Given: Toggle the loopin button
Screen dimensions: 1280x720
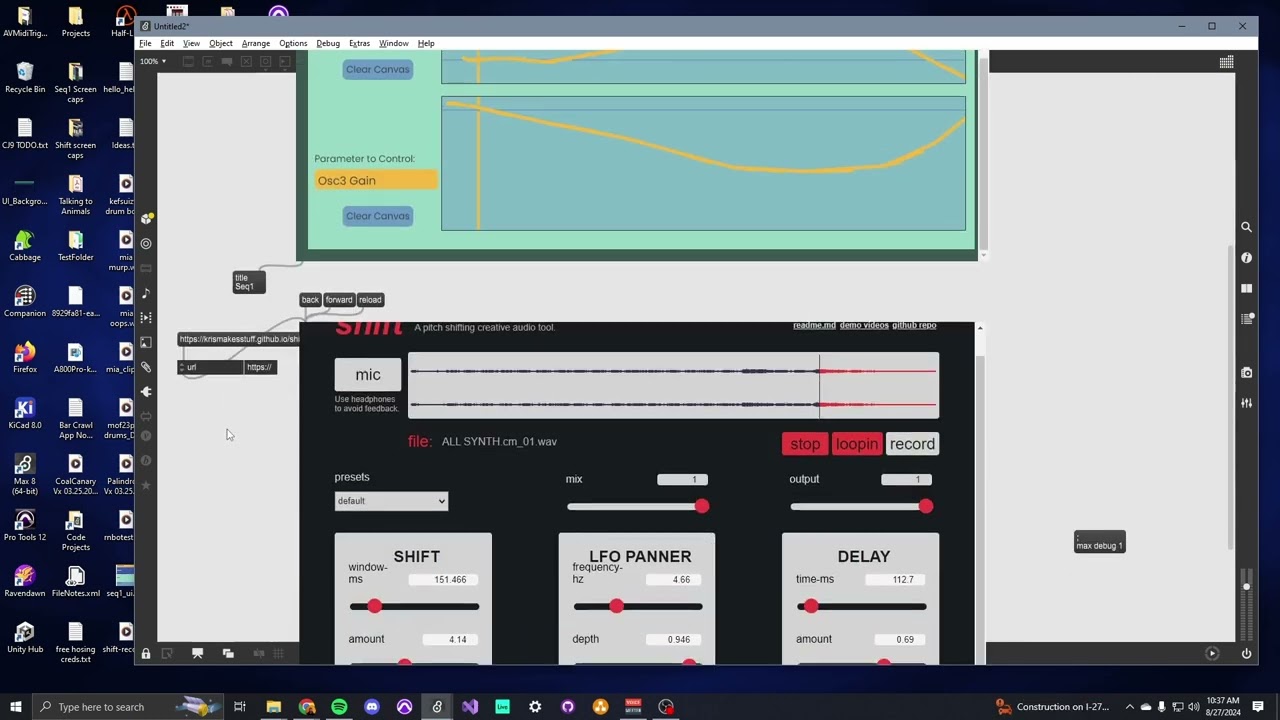Looking at the screenshot, I should coord(857,444).
